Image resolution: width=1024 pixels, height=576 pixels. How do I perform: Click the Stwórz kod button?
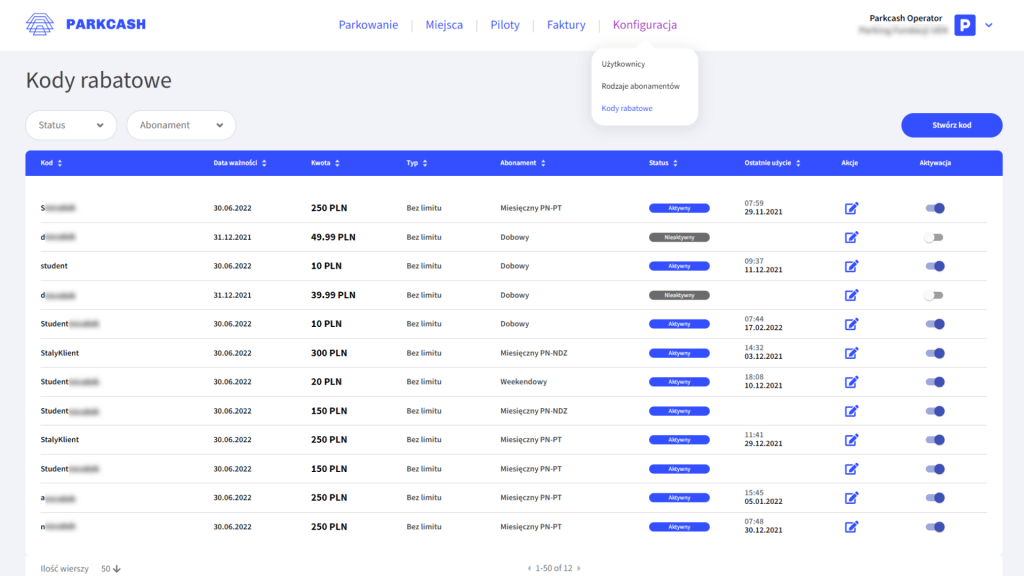[x=951, y=125]
